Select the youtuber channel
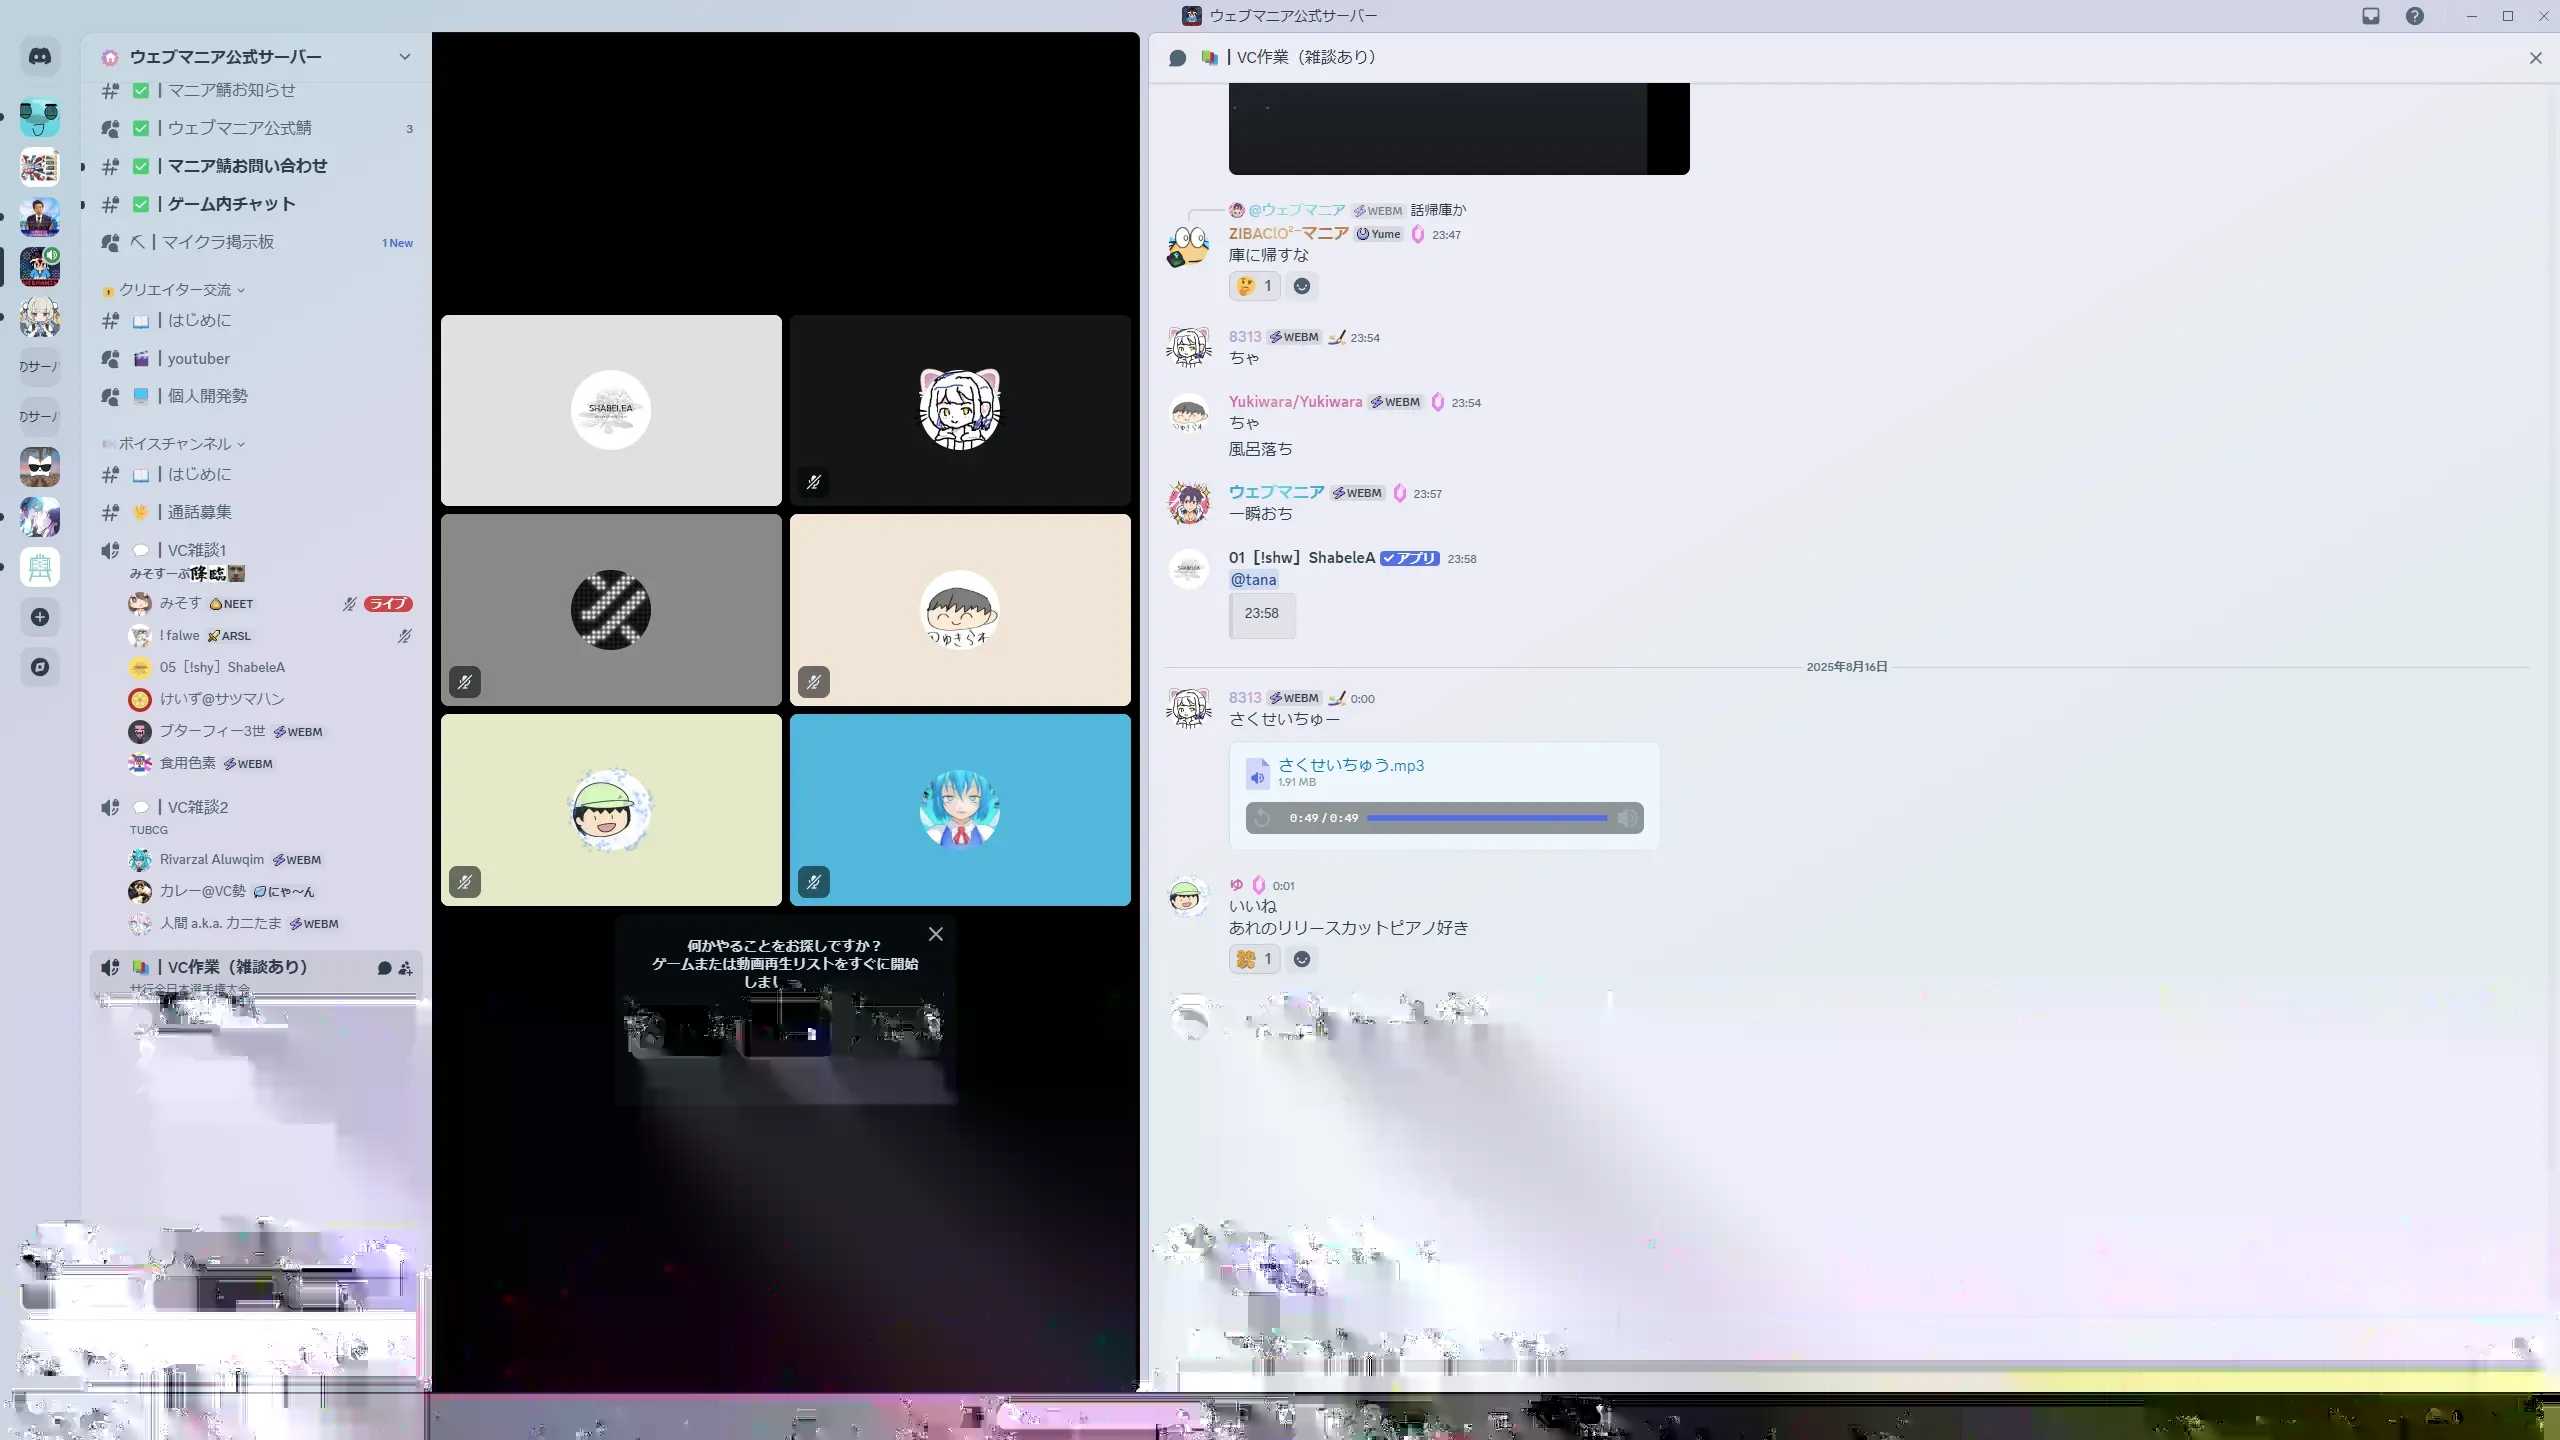 click(198, 358)
